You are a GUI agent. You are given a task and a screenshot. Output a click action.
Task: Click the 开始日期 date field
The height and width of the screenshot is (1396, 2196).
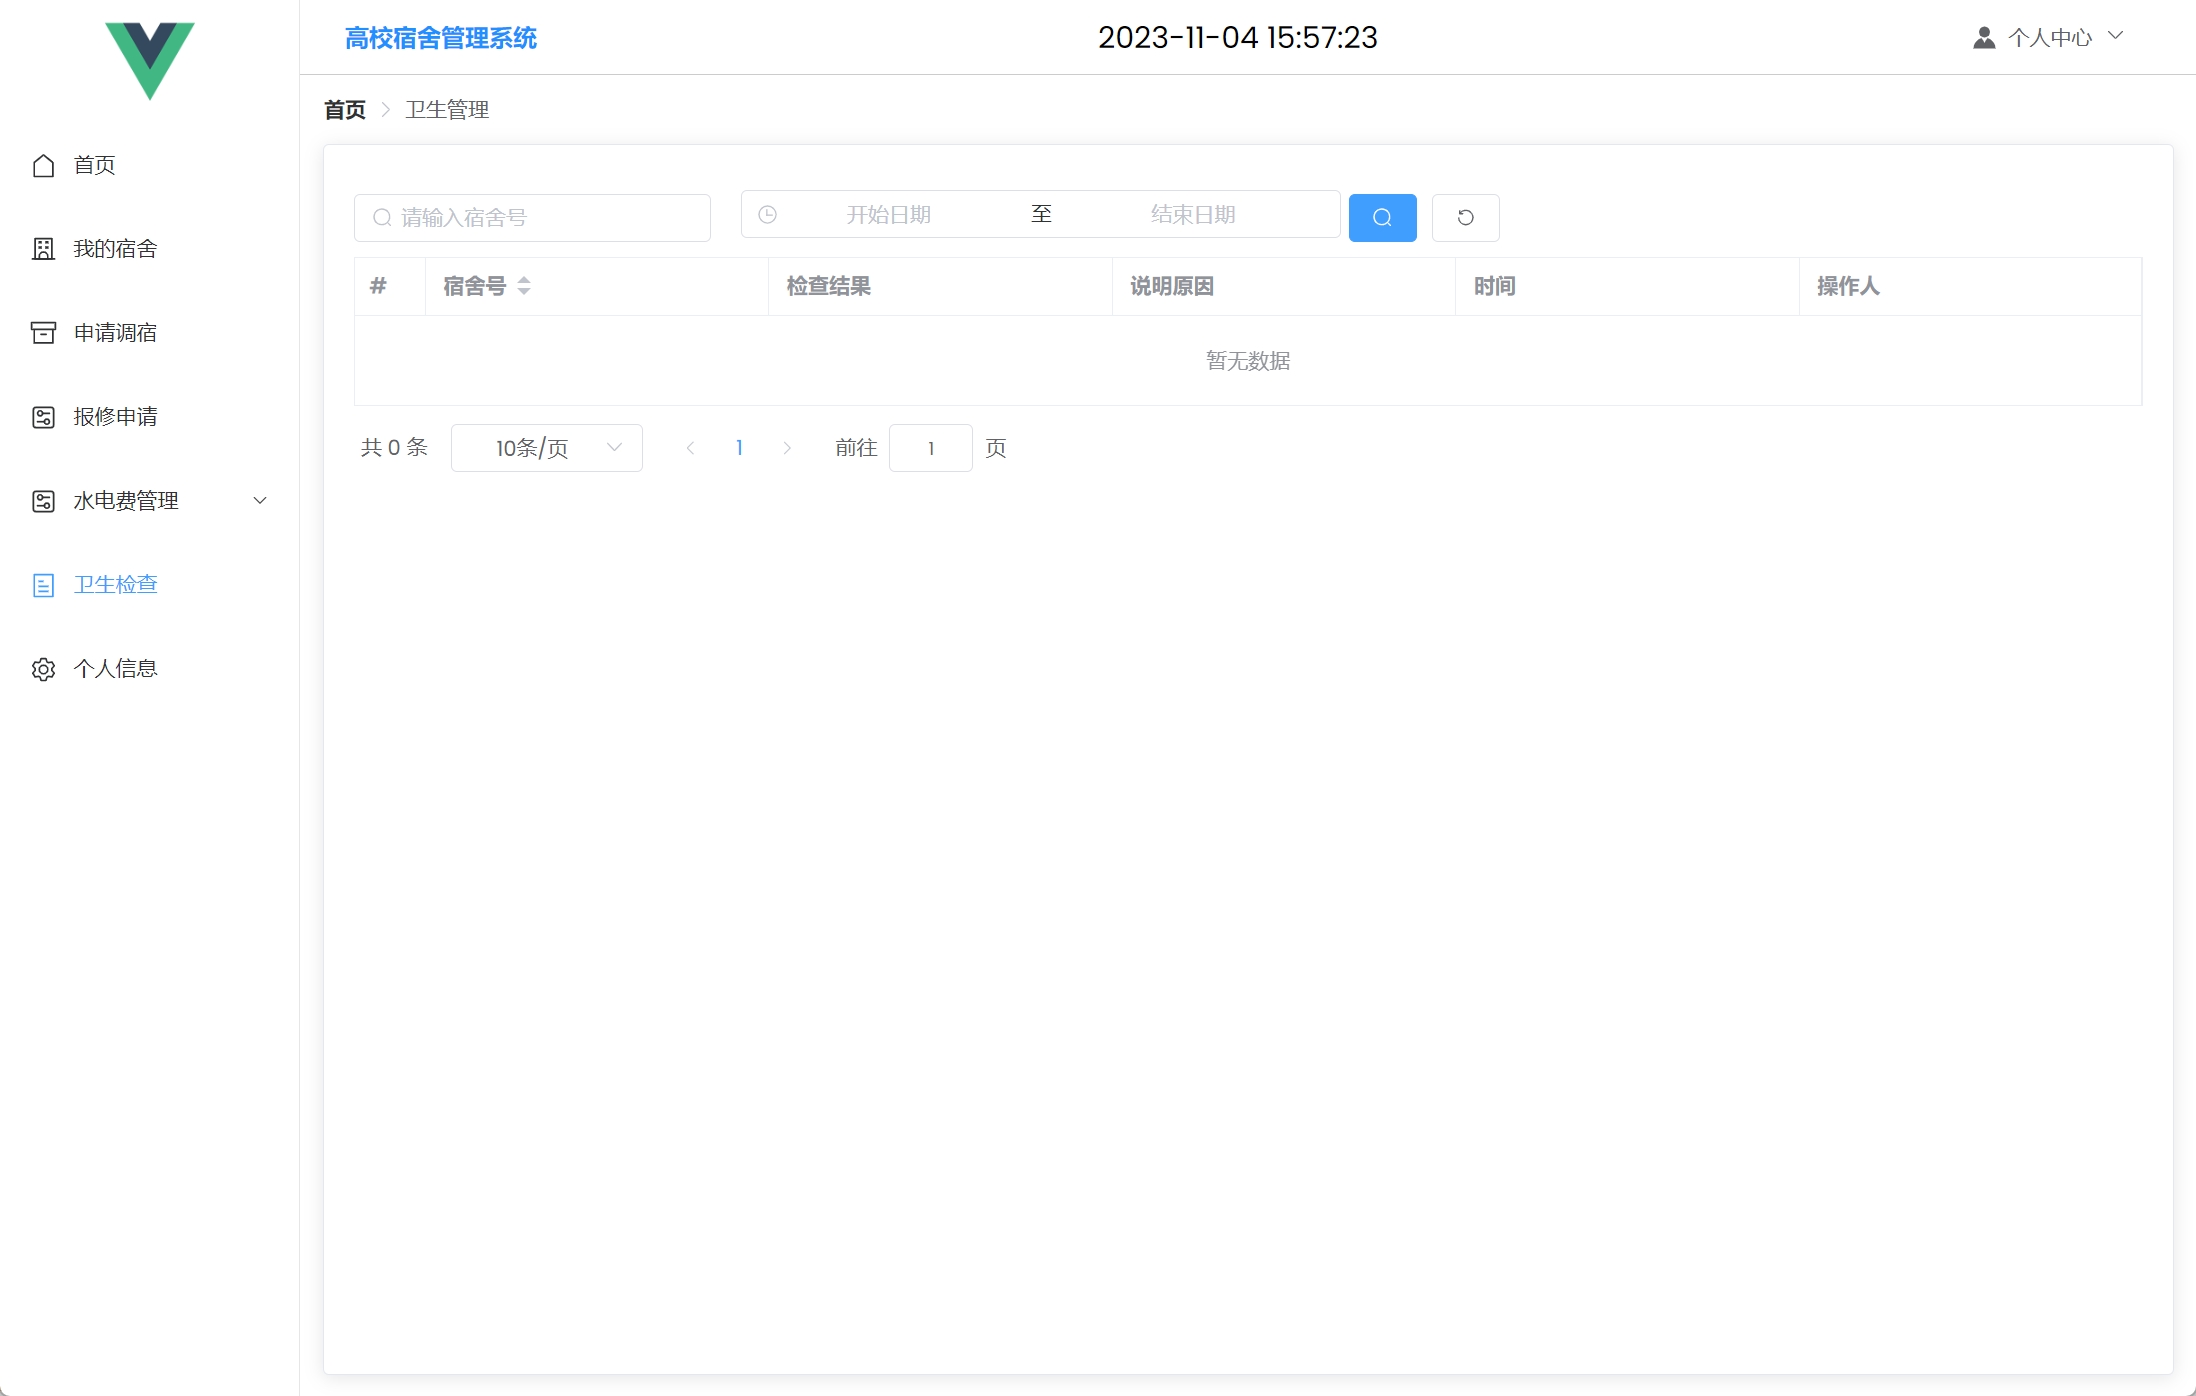pos(888,214)
